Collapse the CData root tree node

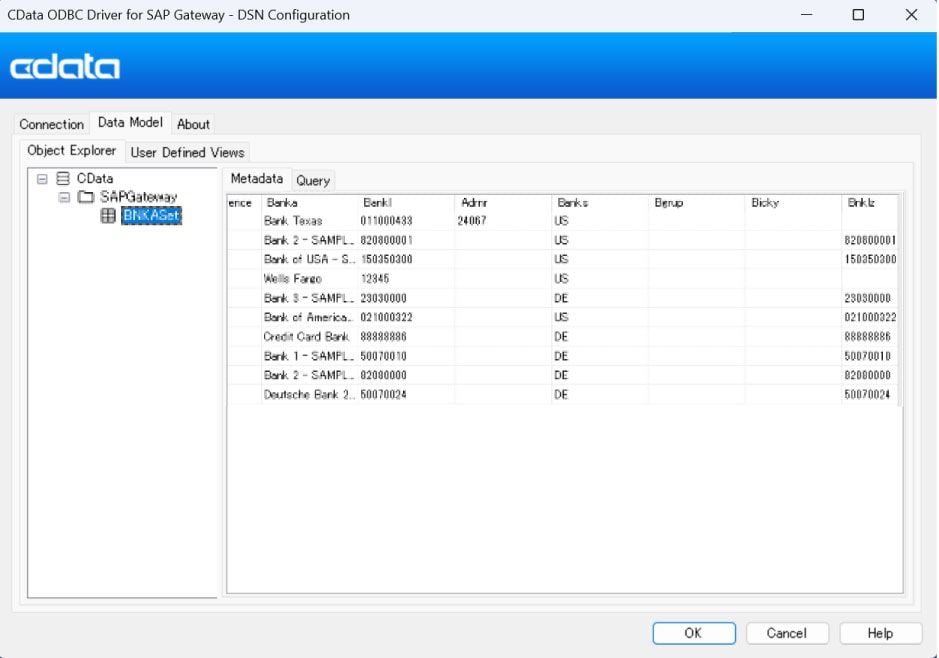[42, 179]
